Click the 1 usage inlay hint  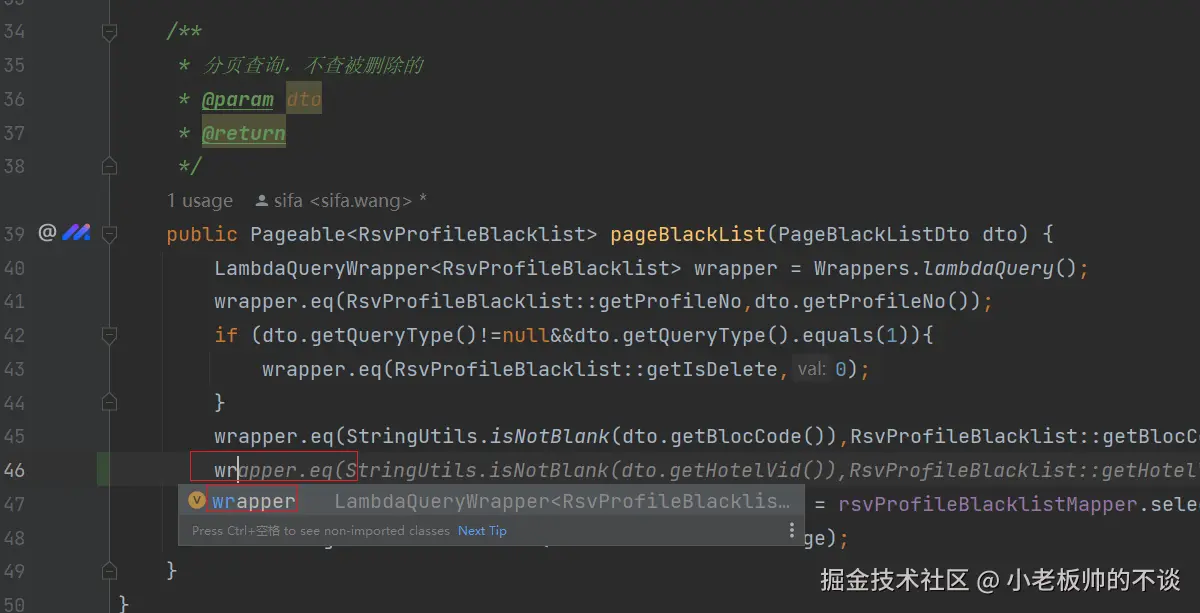[x=200, y=201]
